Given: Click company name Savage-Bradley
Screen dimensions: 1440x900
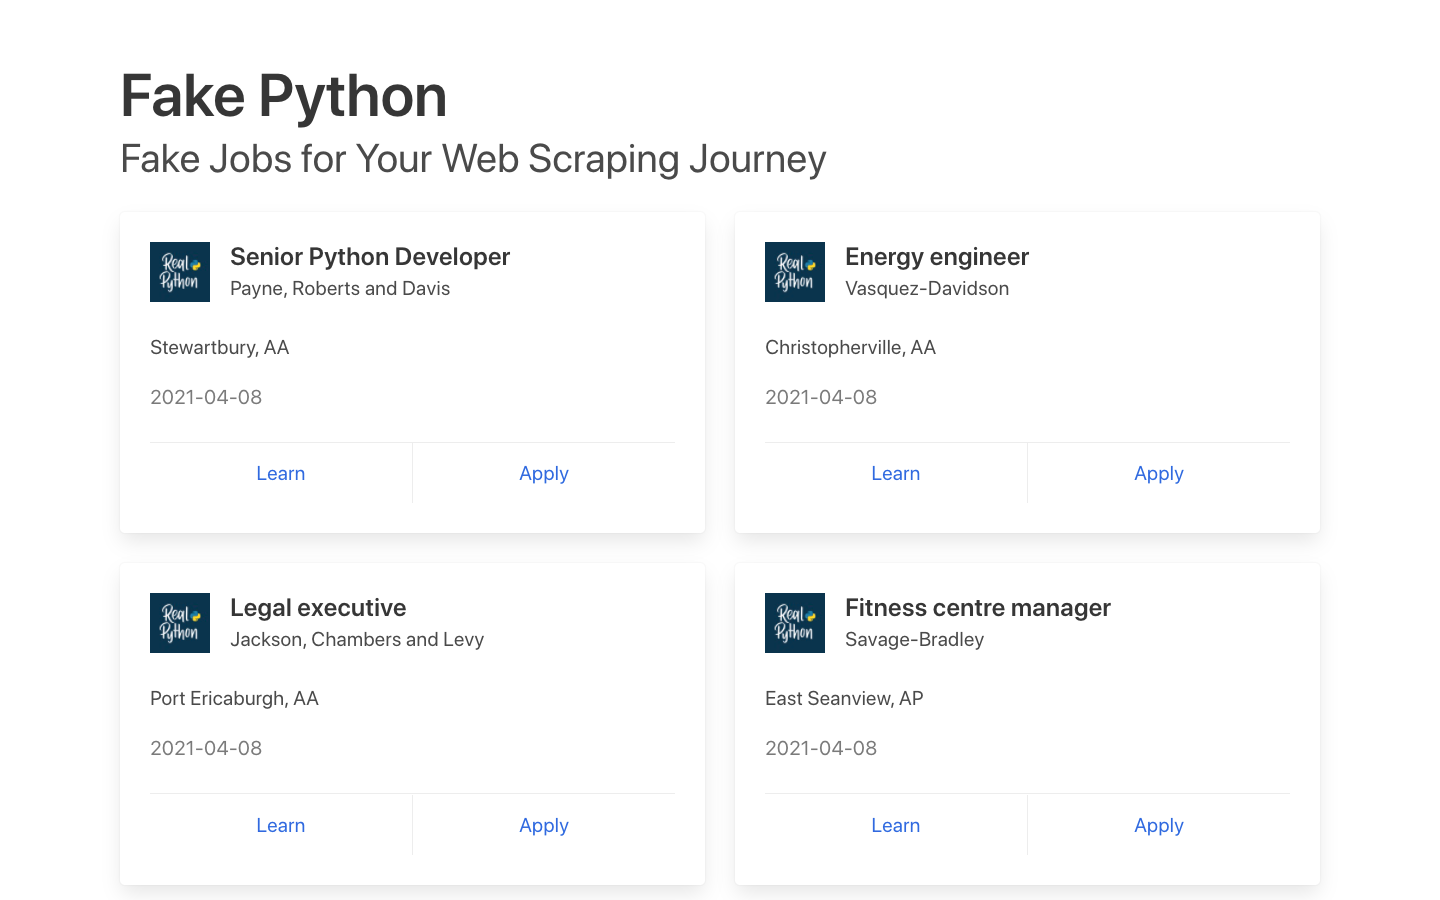Looking at the screenshot, I should (914, 639).
